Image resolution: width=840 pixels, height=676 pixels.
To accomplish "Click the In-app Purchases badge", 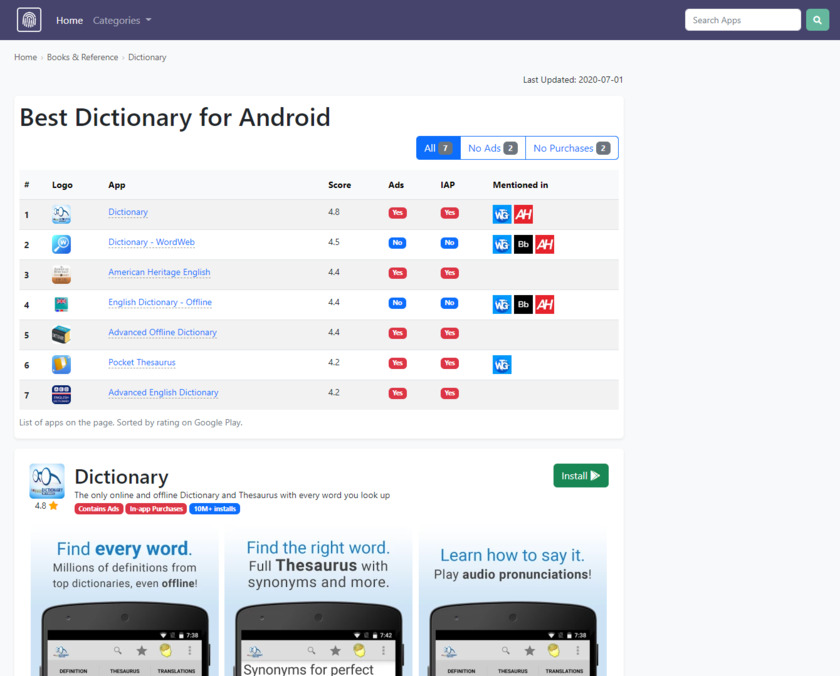I will (156, 509).
